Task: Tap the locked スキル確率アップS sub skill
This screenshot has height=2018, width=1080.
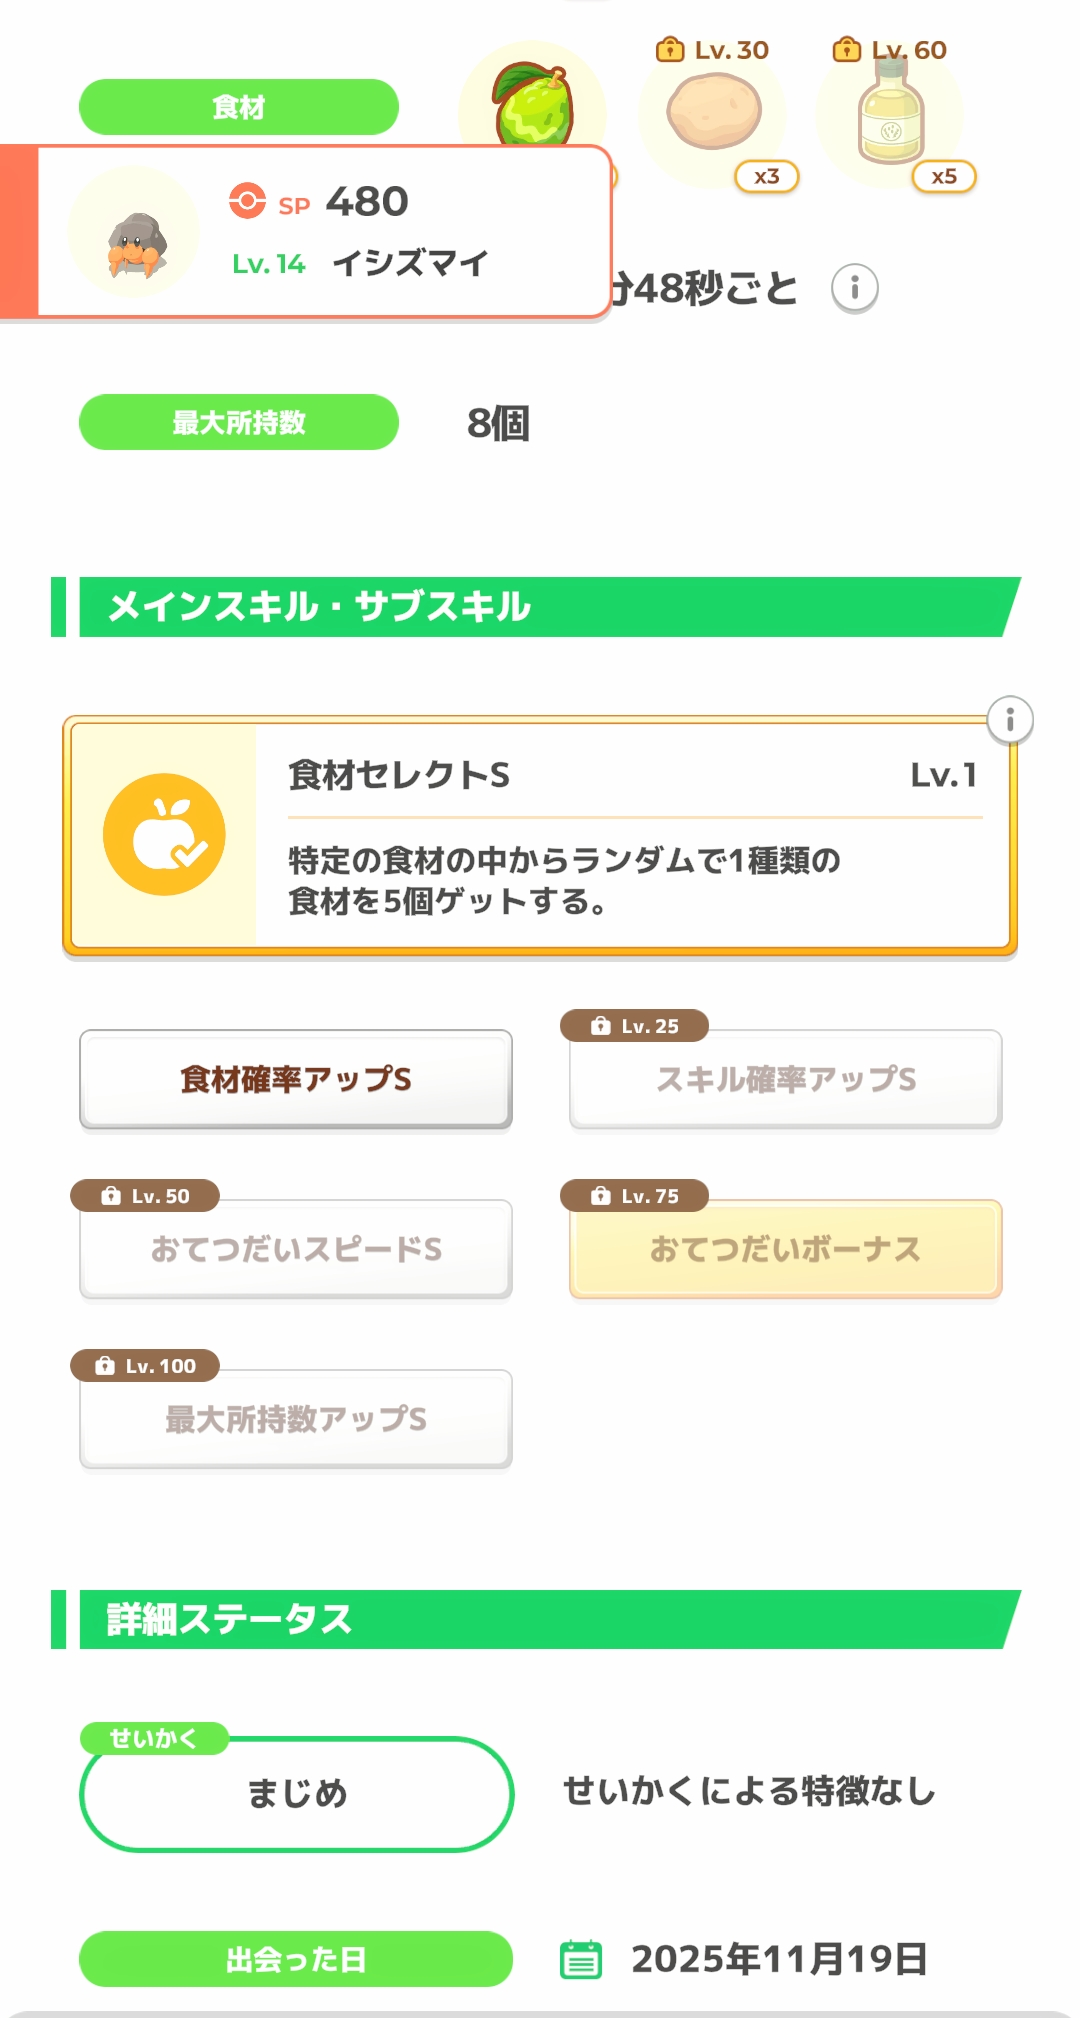Action: tap(786, 1079)
